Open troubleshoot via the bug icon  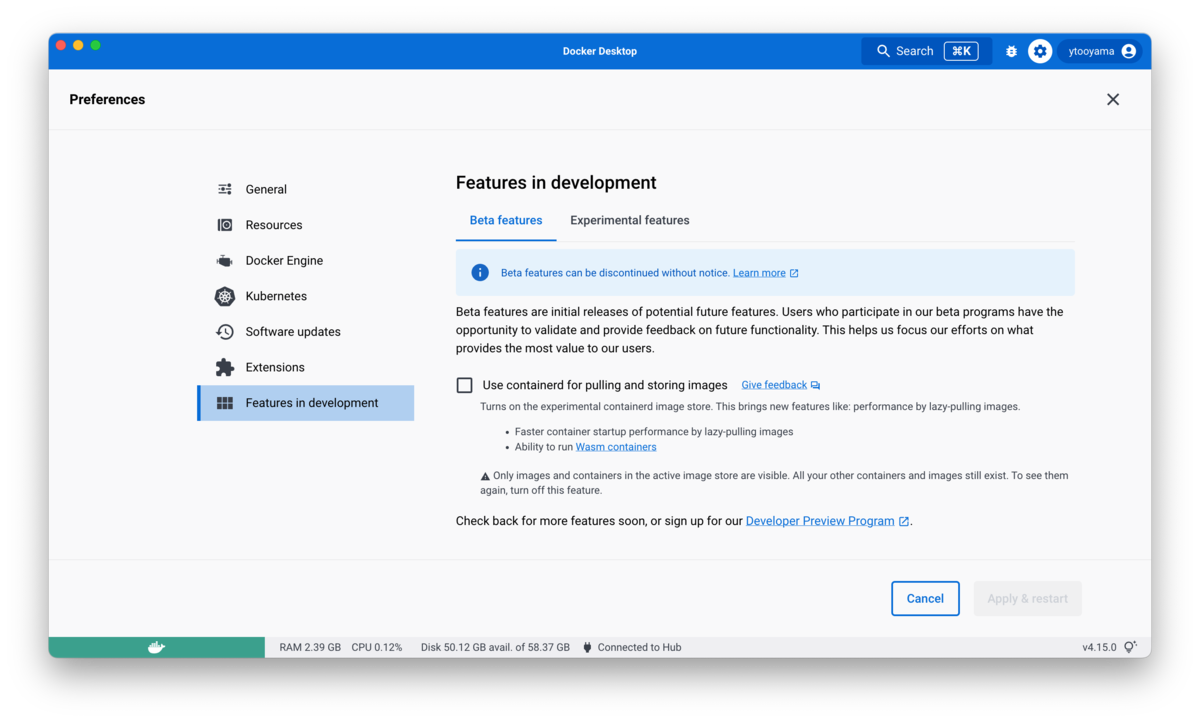[1011, 51]
